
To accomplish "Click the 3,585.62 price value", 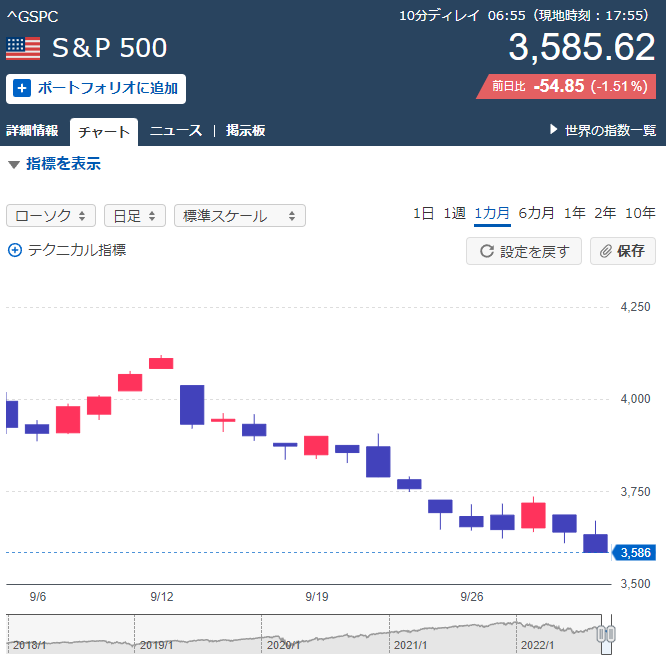I will pyautogui.click(x=582, y=47).
